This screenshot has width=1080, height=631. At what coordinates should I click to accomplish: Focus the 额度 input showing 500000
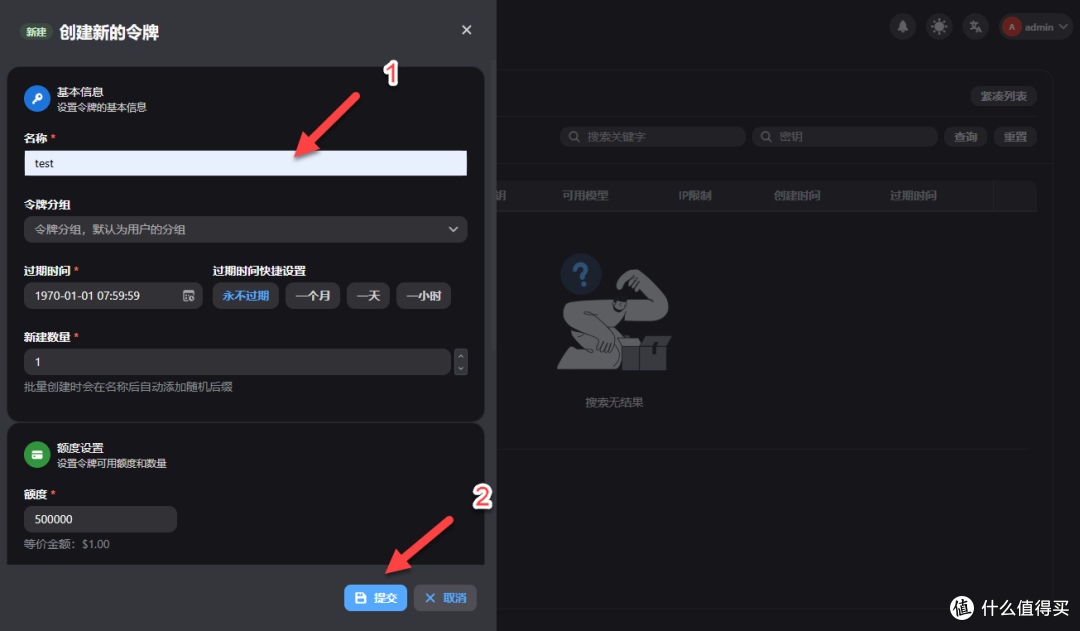[x=101, y=519]
